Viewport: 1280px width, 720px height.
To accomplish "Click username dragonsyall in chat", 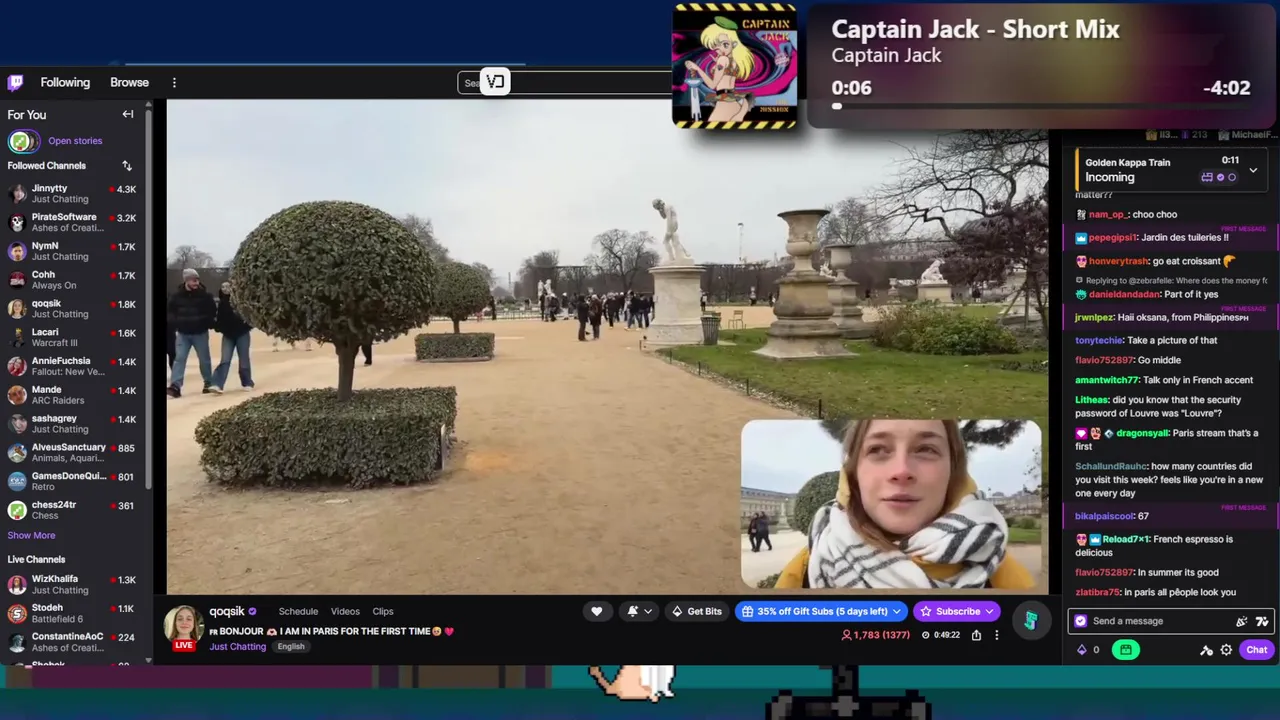I will click(1143, 434).
